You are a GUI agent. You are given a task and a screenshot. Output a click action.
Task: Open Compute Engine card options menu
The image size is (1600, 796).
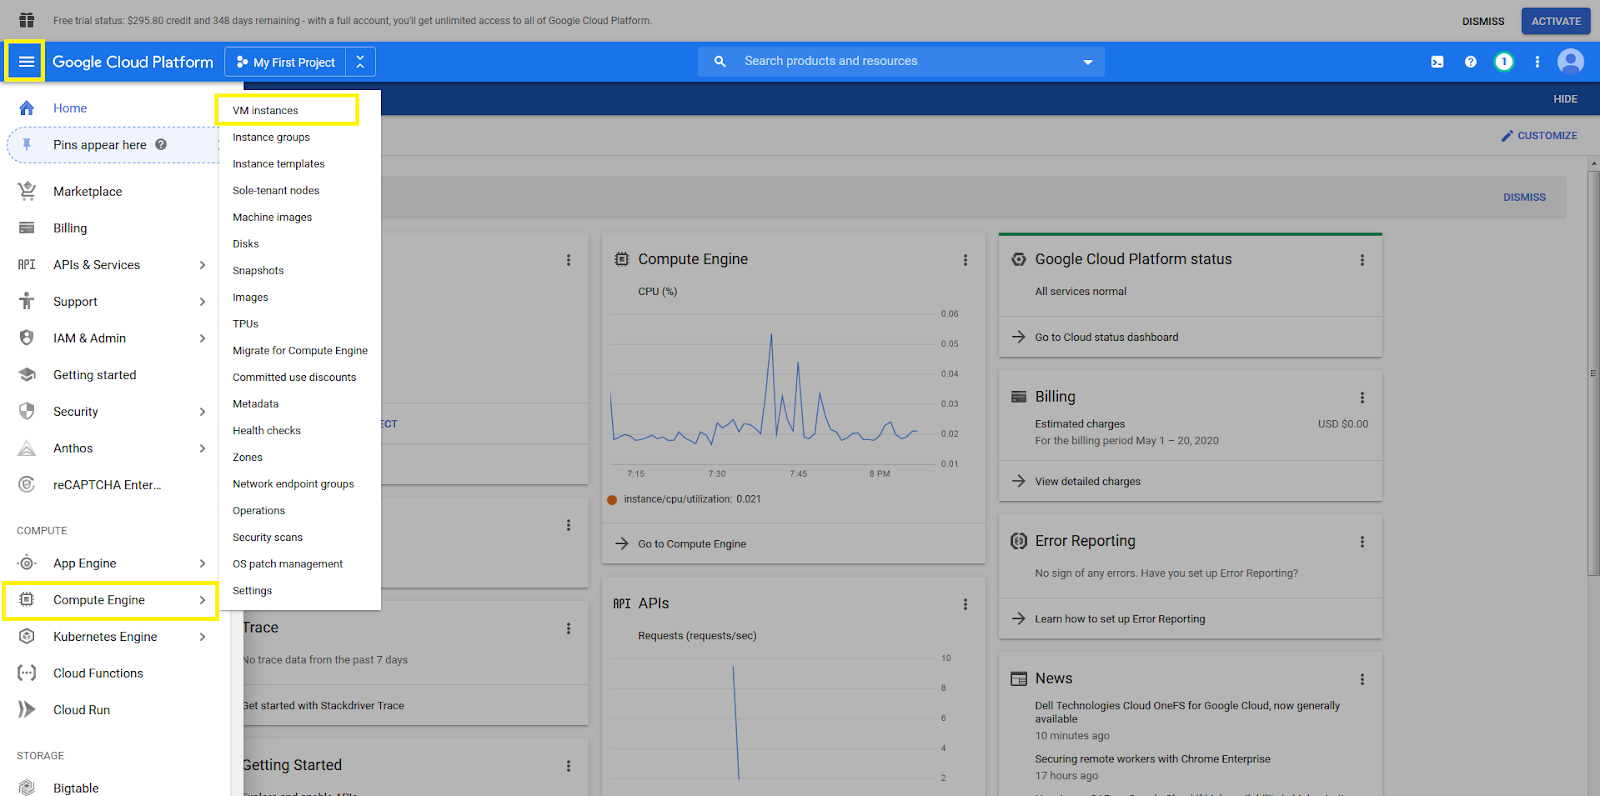pos(965,260)
